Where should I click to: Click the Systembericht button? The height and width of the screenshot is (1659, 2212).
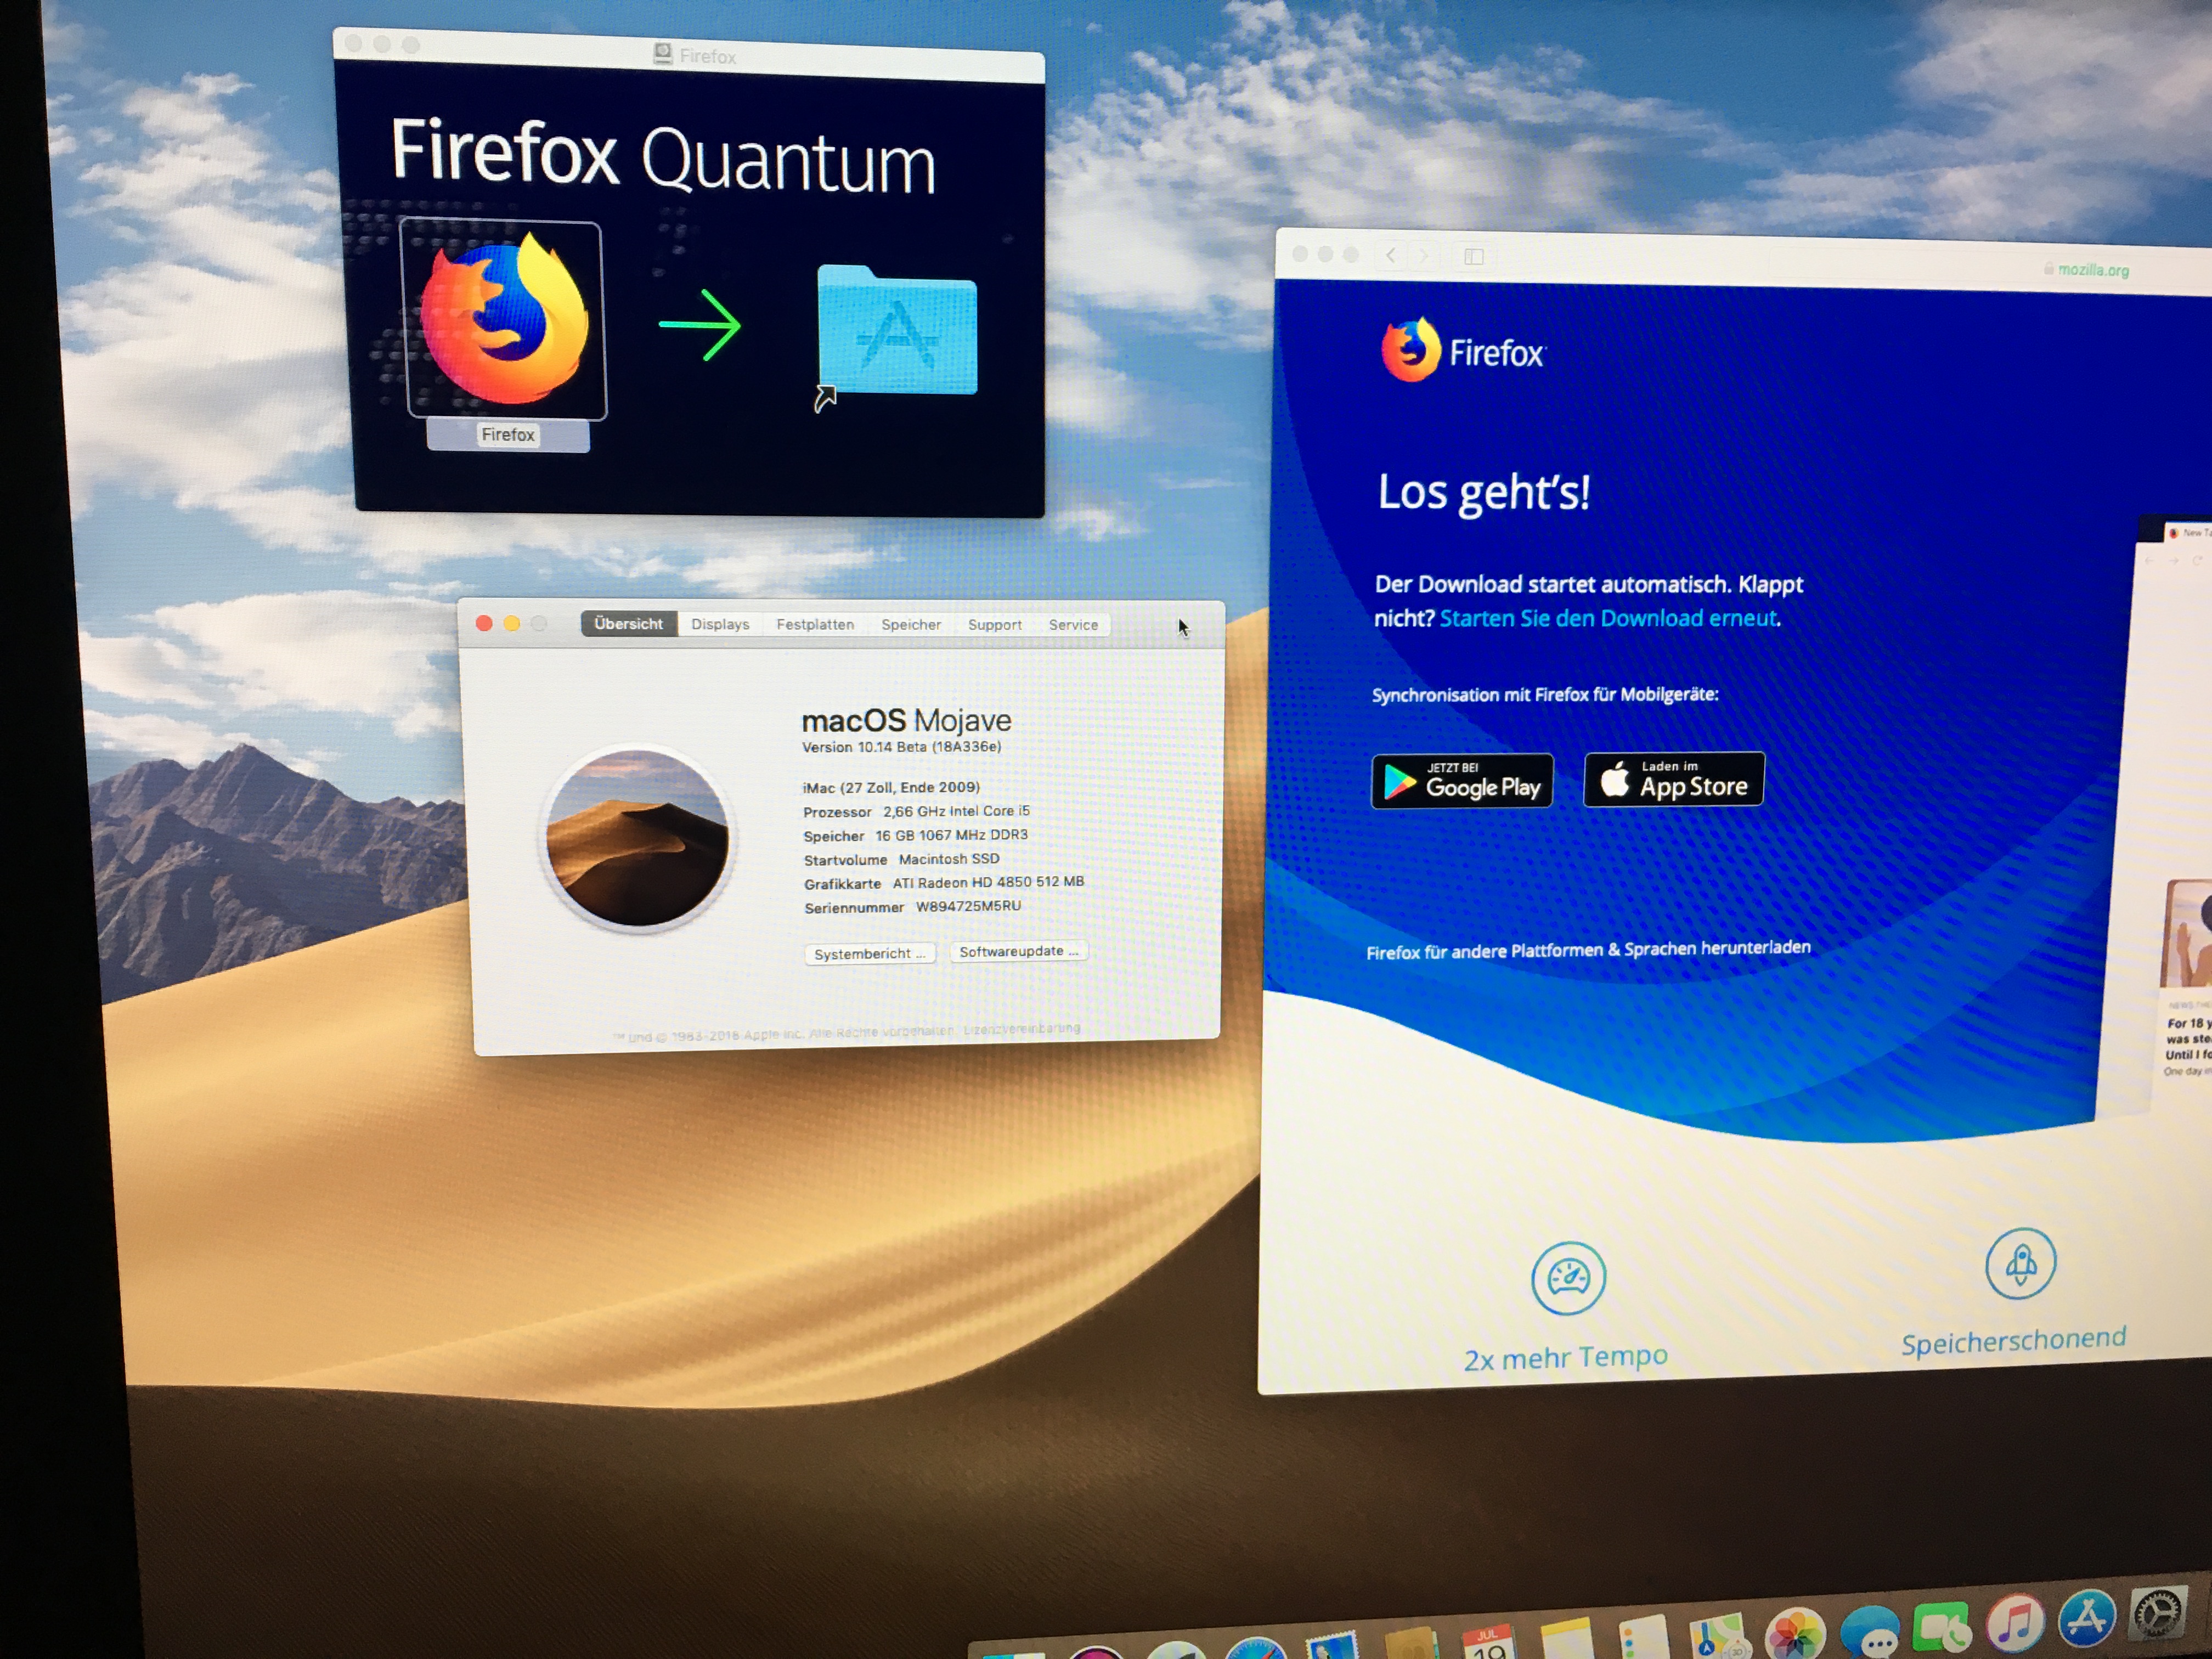pyautogui.click(x=869, y=953)
